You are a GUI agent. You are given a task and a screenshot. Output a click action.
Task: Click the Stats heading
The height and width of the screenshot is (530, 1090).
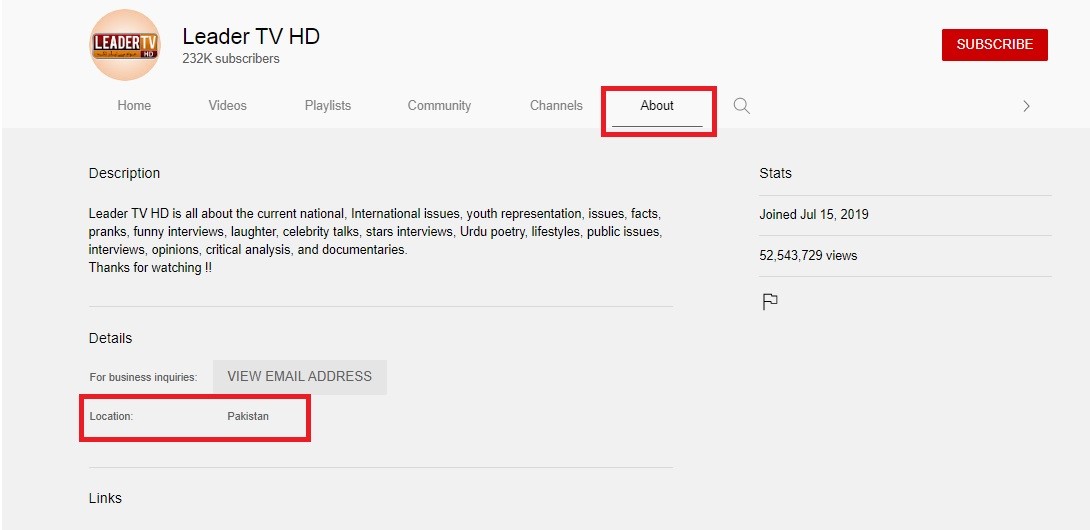[776, 173]
